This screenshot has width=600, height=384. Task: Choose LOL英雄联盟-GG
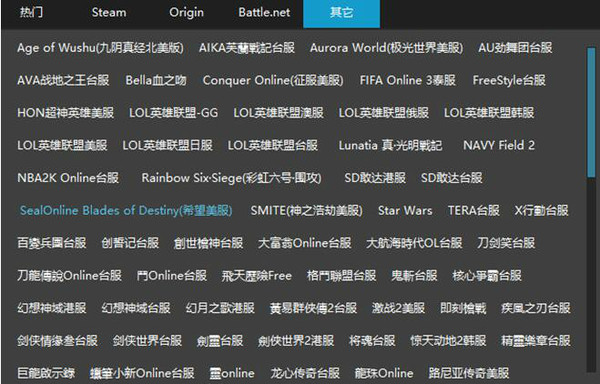coord(173,113)
